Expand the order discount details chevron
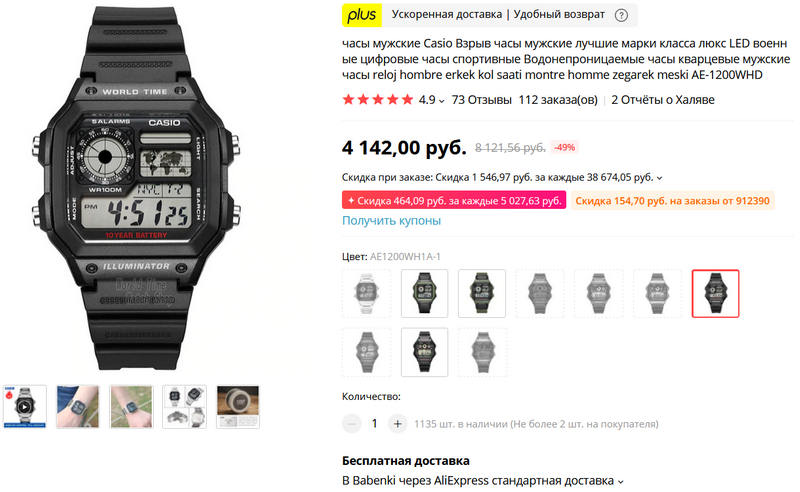The image size is (800, 492). [660, 178]
